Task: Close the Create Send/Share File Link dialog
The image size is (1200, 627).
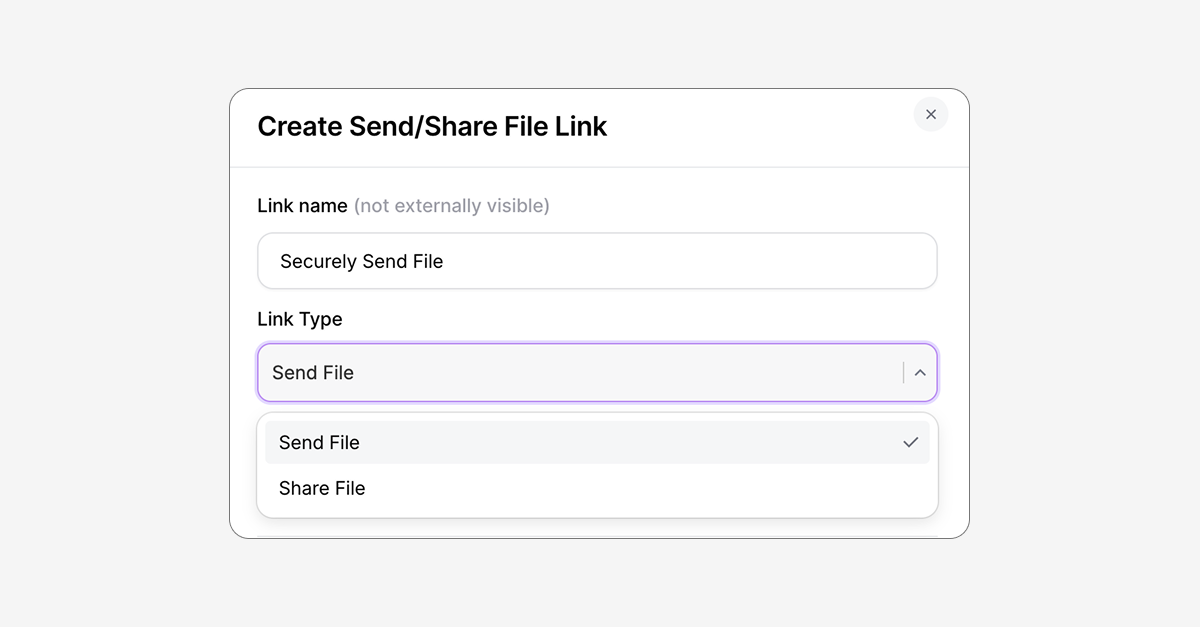Action: 931,114
